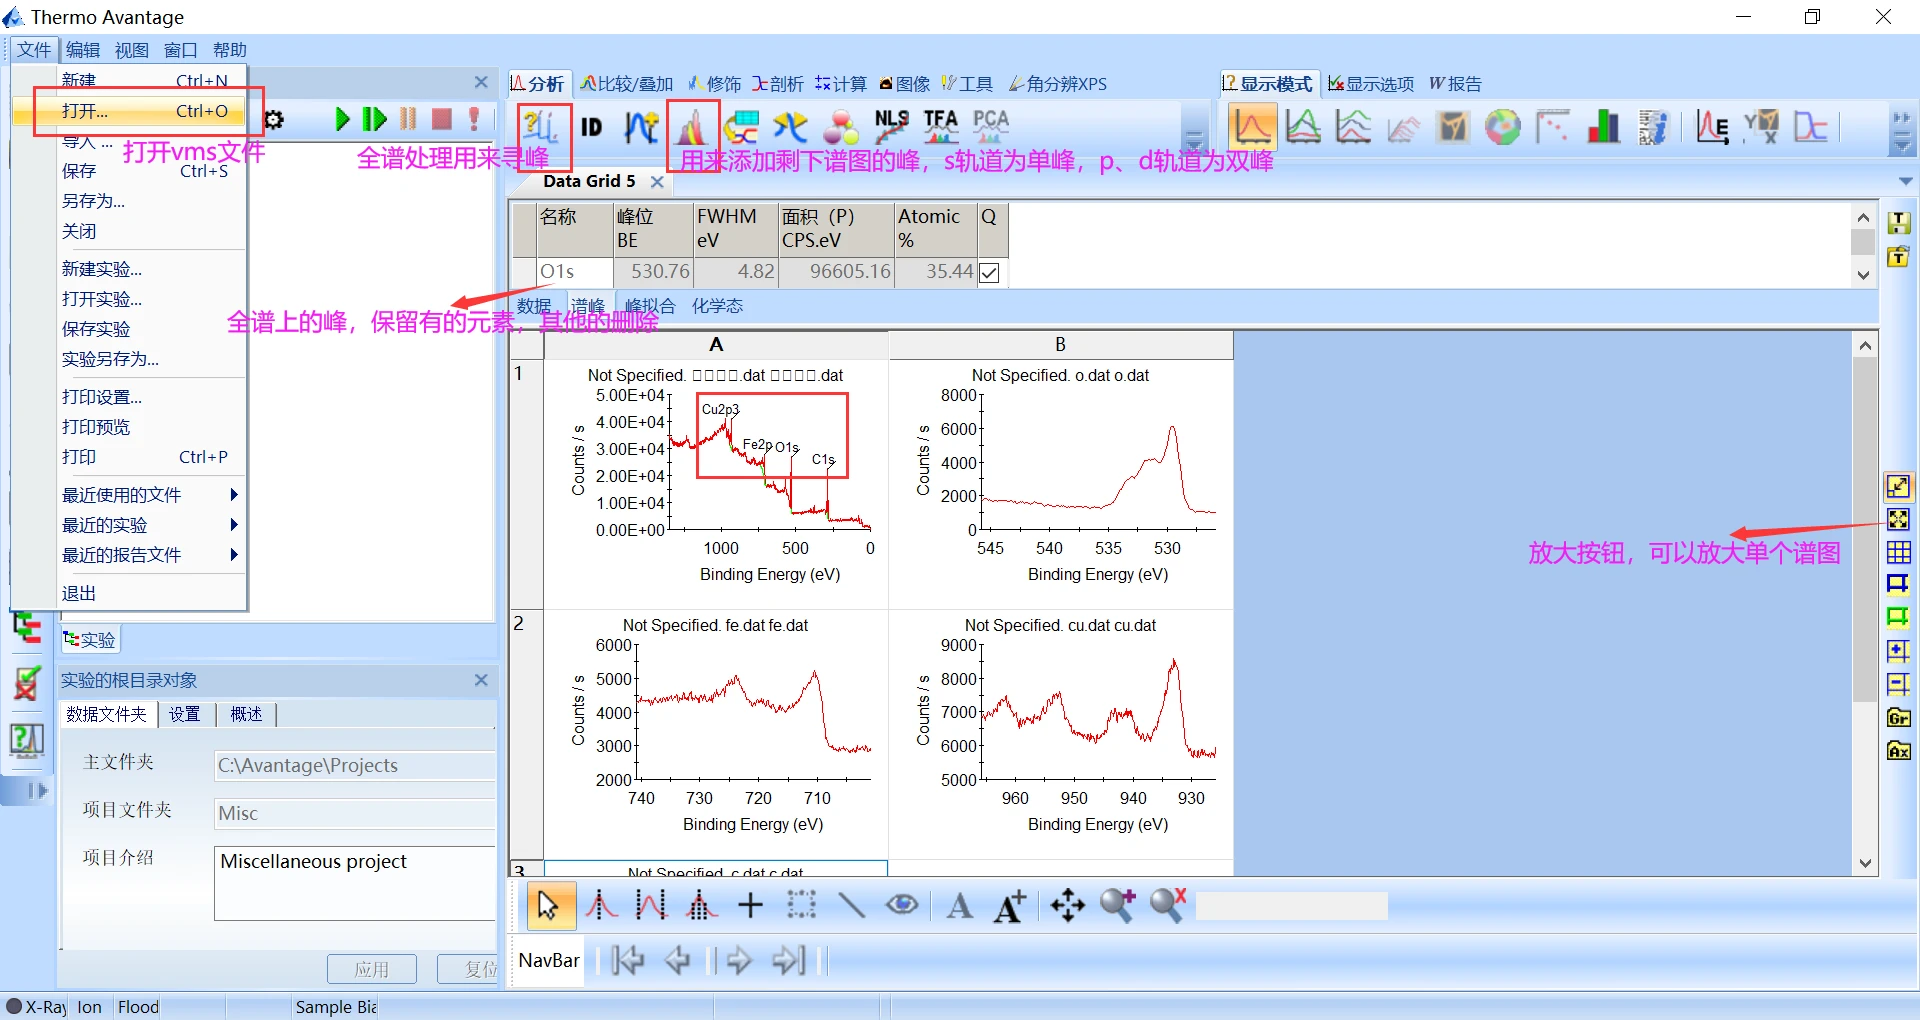Viewport: 1920px width, 1020px height.
Task: Select the add peak curve icon
Action: point(641,127)
